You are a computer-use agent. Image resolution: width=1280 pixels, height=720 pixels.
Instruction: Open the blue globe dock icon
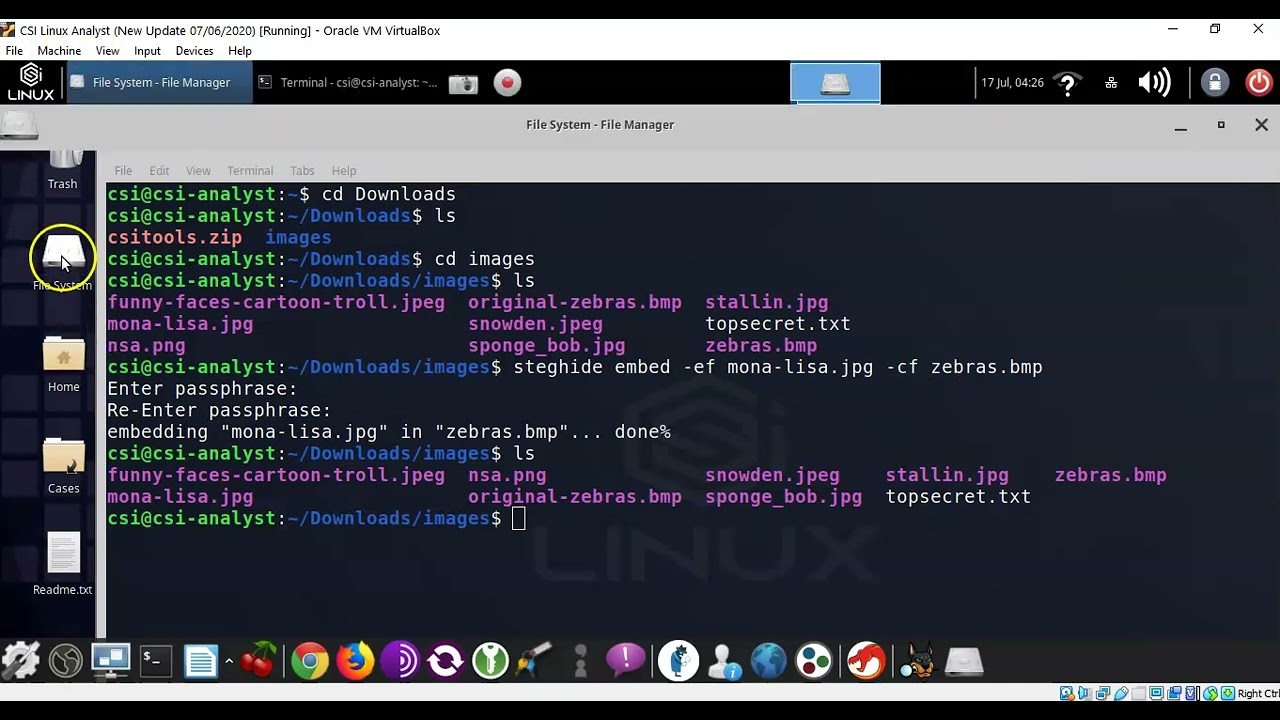click(769, 661)
